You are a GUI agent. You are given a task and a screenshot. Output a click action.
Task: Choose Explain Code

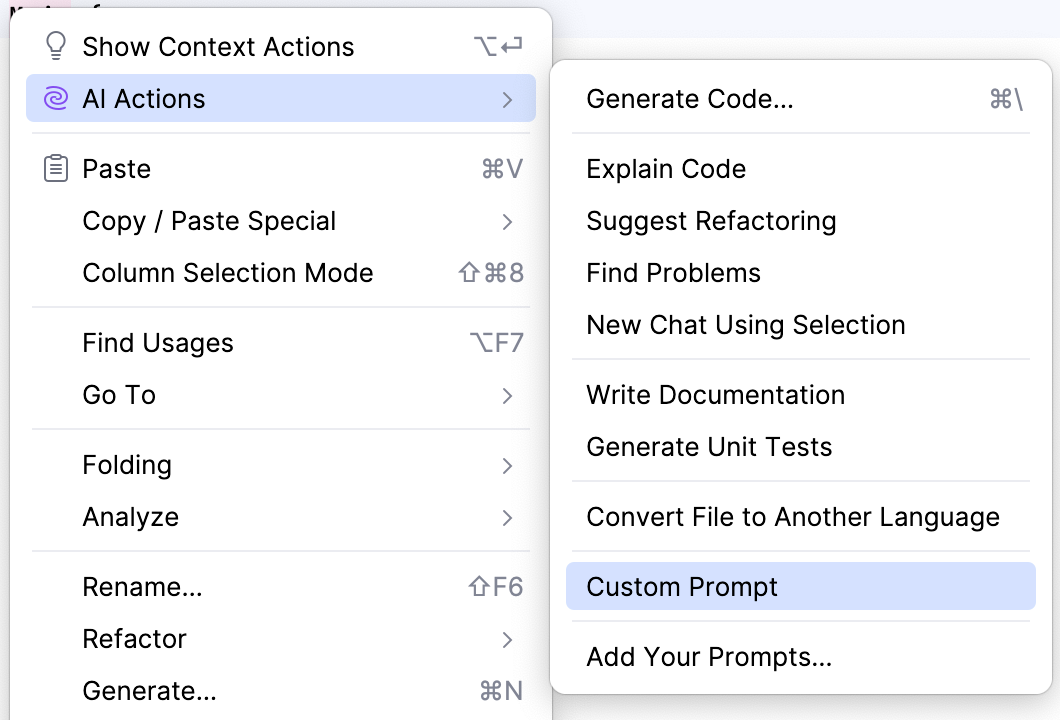(x=666, y=169)
